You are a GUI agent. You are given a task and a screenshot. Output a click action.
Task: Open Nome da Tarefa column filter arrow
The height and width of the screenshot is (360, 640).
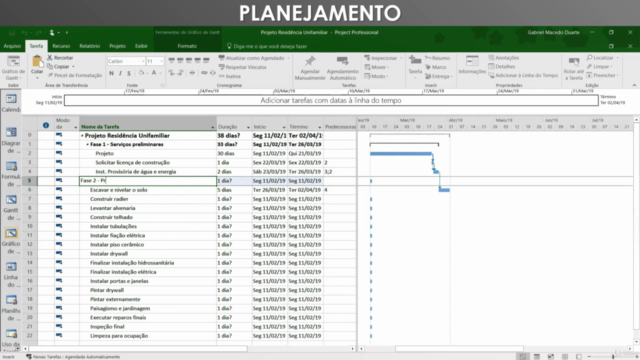[x=212, y=127]
